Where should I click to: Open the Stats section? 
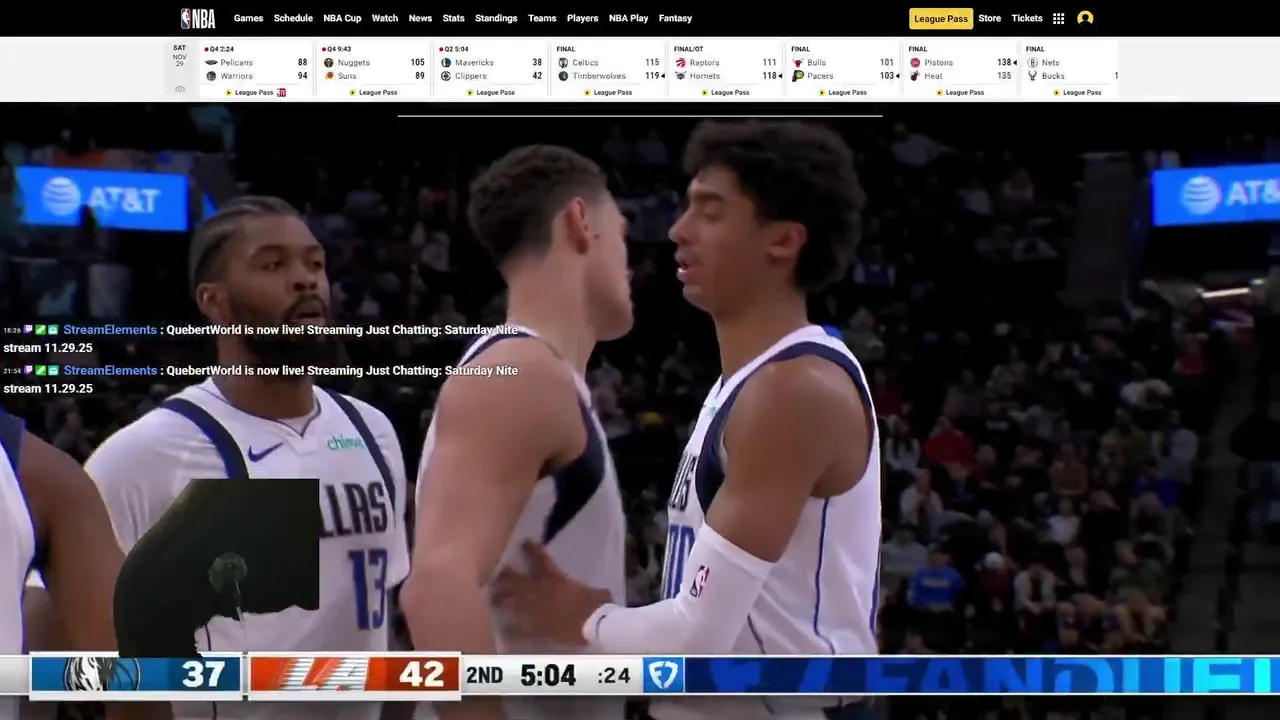coord(454,18)
